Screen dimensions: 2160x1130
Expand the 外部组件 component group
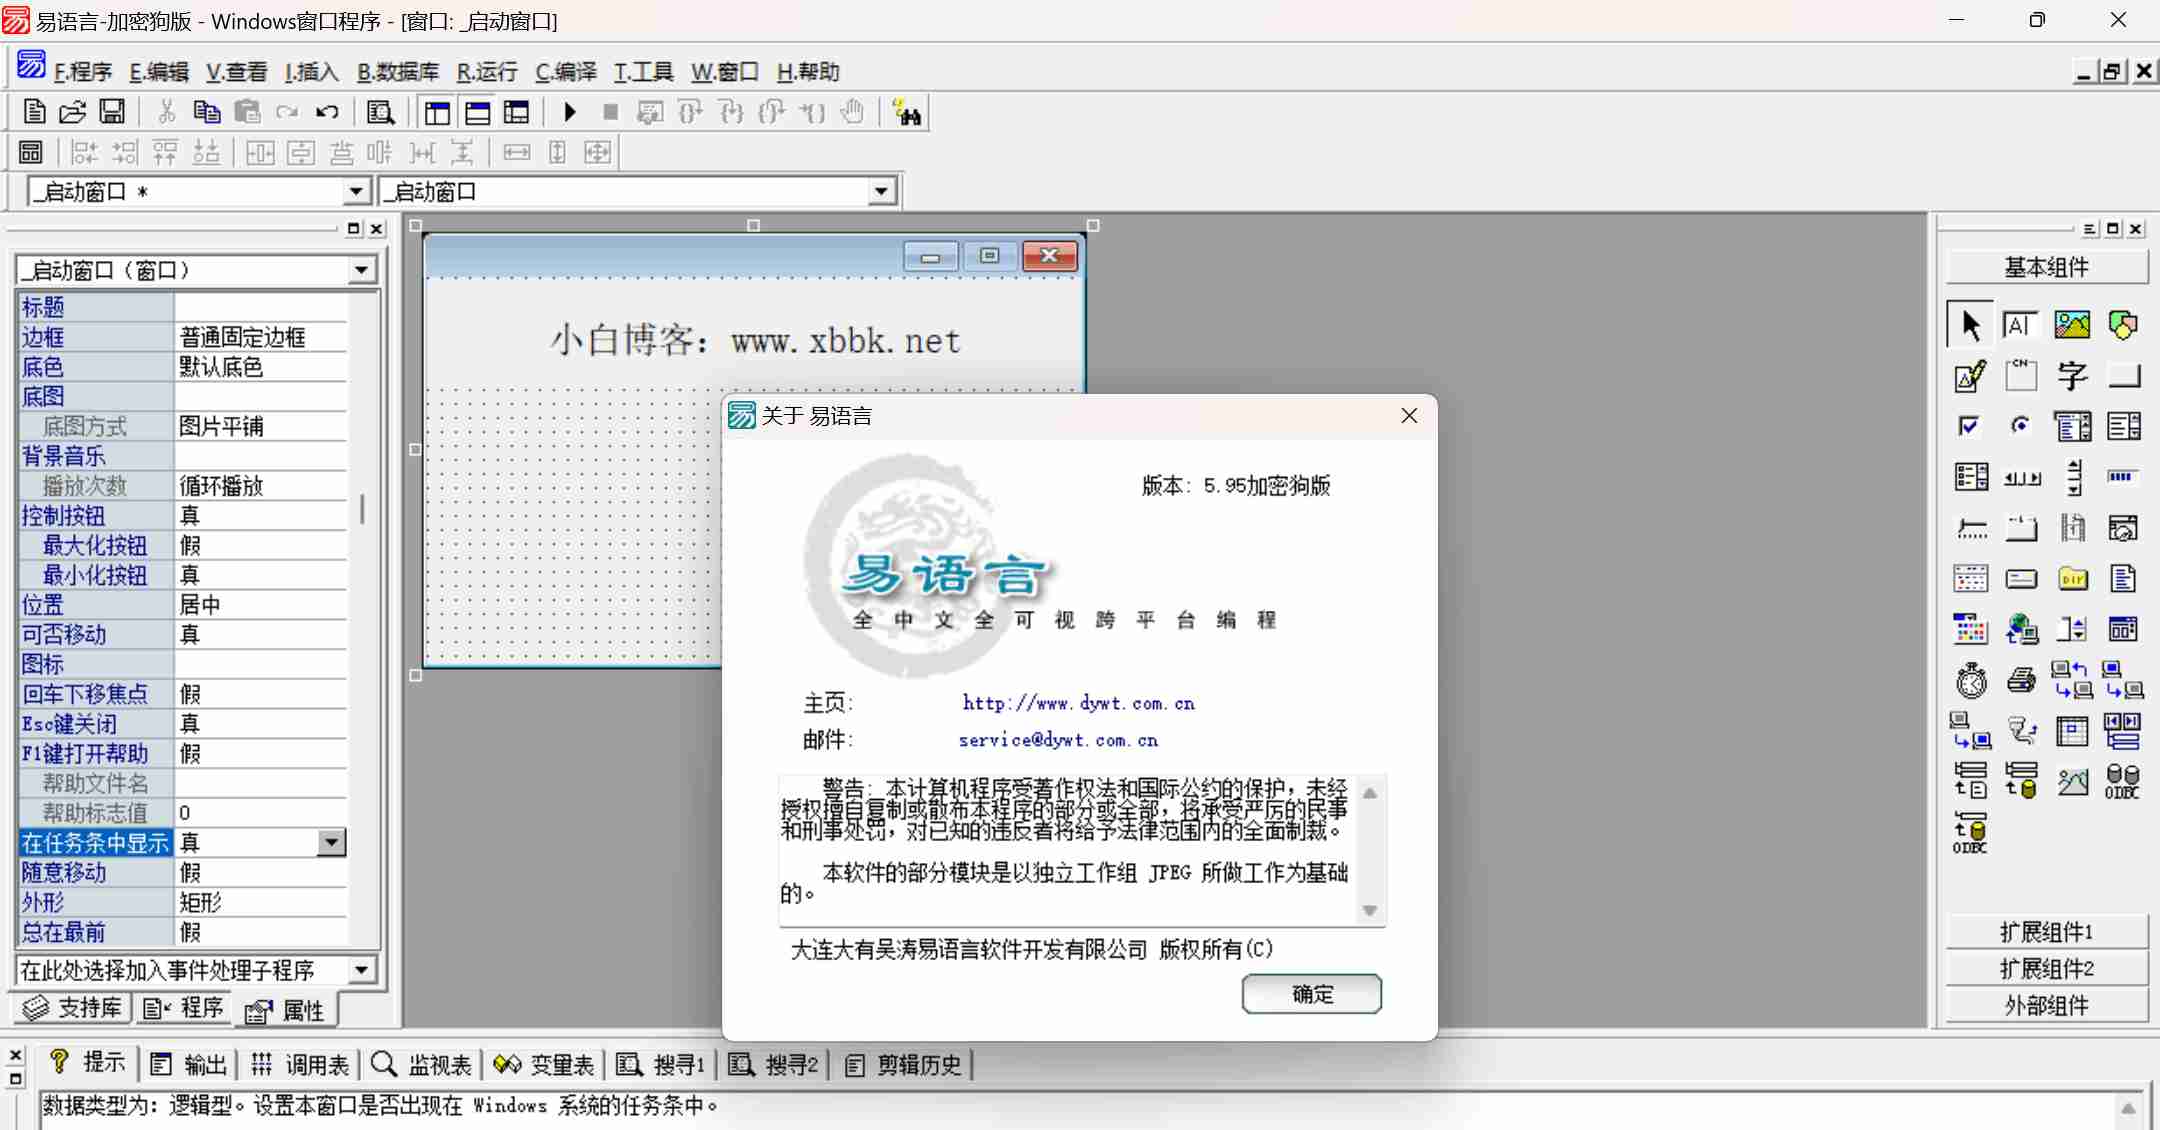[2046, 1006]
